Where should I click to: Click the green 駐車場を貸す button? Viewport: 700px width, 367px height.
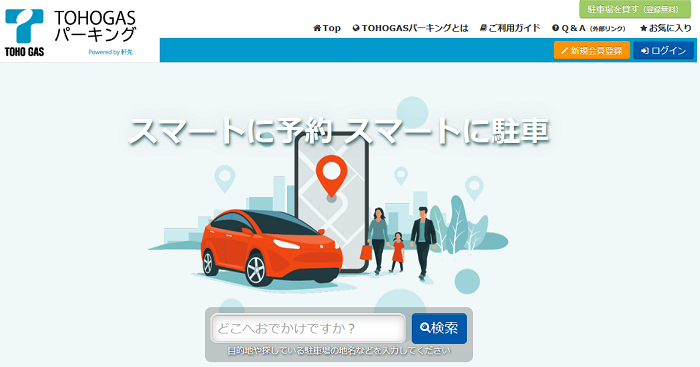click(x=635, y=9)
